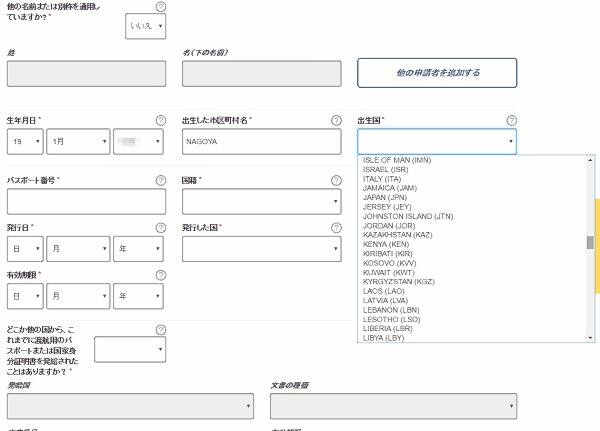The image size is (600, 431).
Task: Expand 発行日 year dropdown labeled 年
Action: click(x=138, y=249)
